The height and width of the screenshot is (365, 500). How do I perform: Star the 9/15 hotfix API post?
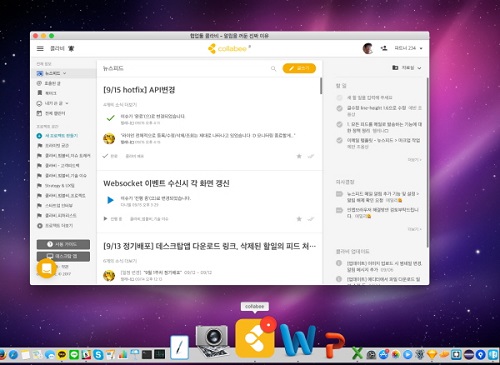pos(299,156)
